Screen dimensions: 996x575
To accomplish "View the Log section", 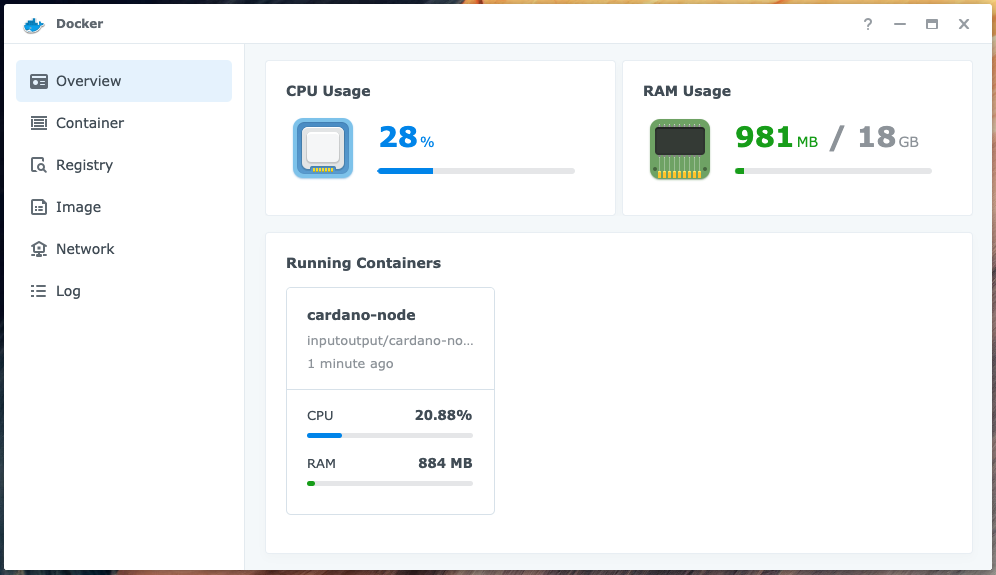I will (124, 290).
